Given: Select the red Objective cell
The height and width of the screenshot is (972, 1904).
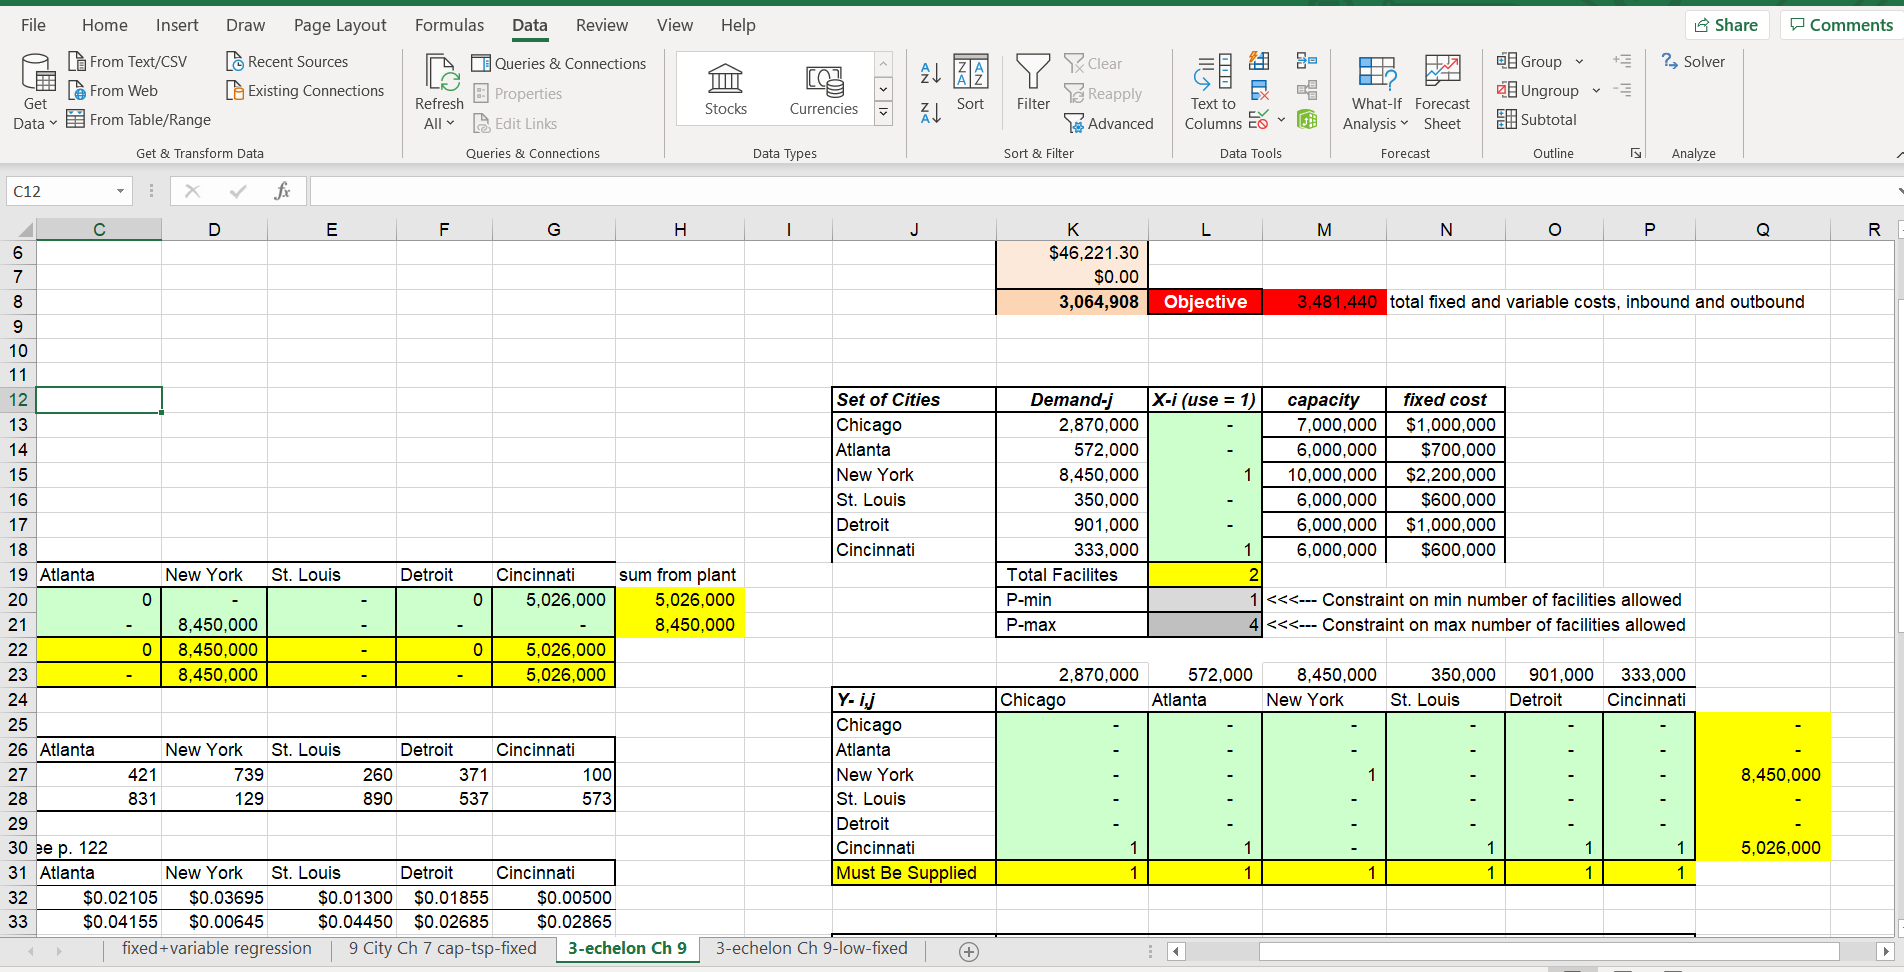Looking at the screenshot, I should (x=1205, y=302).
